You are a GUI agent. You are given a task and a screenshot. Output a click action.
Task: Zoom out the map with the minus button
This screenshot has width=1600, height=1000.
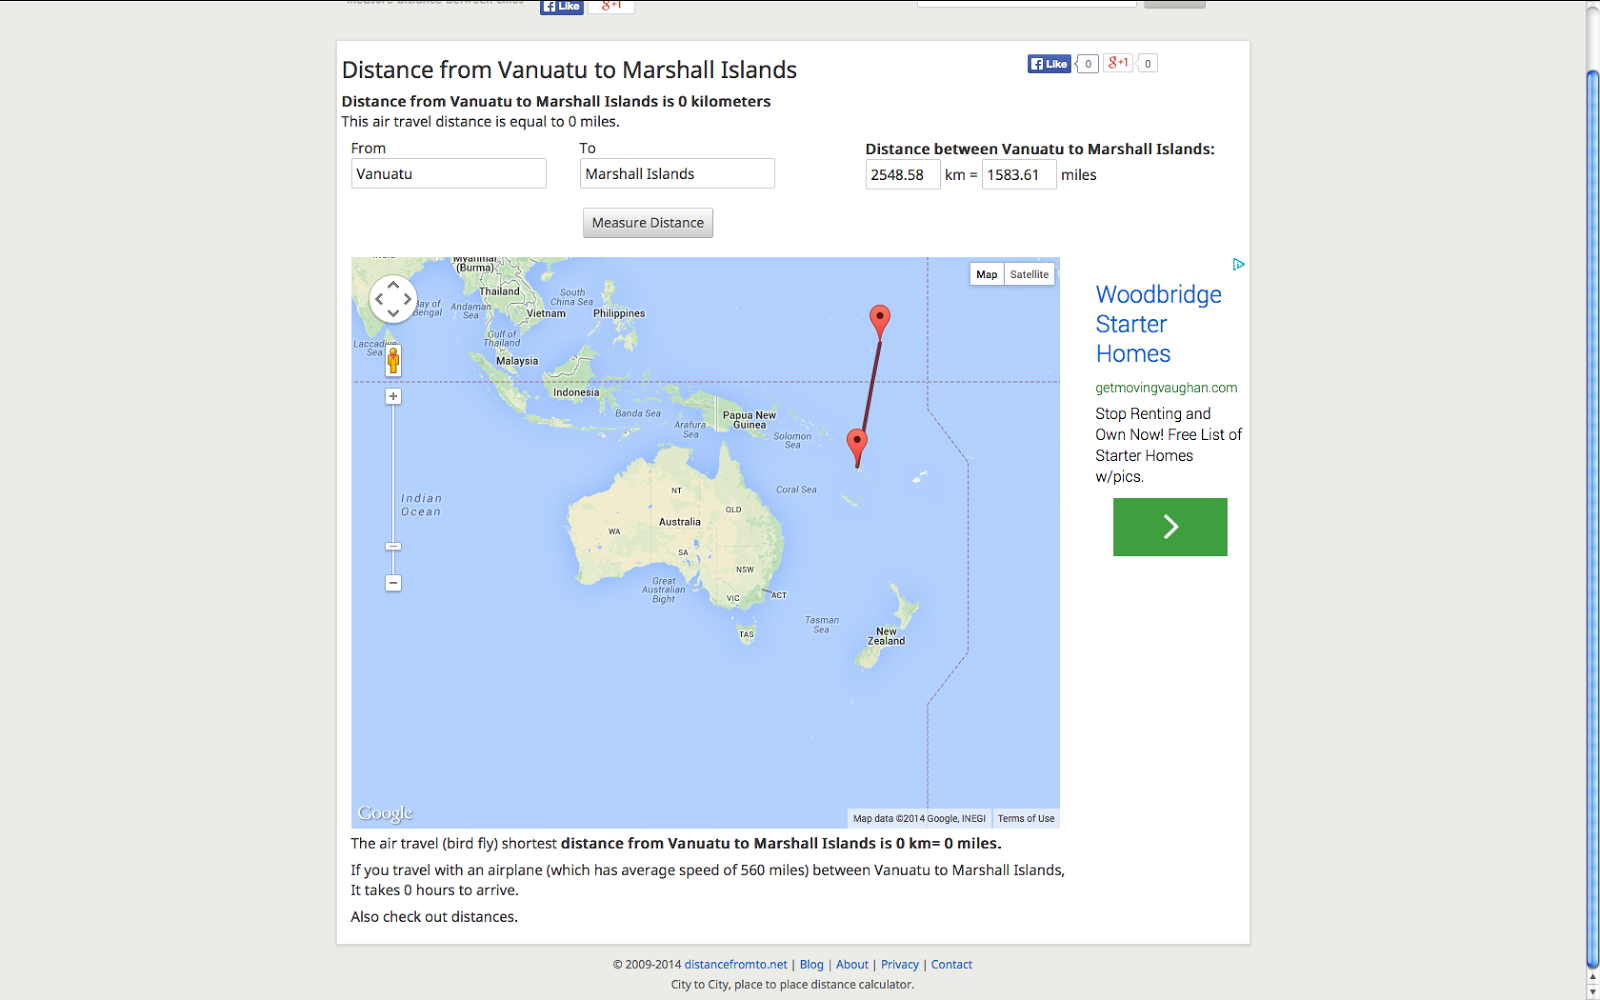pos(393,583)
